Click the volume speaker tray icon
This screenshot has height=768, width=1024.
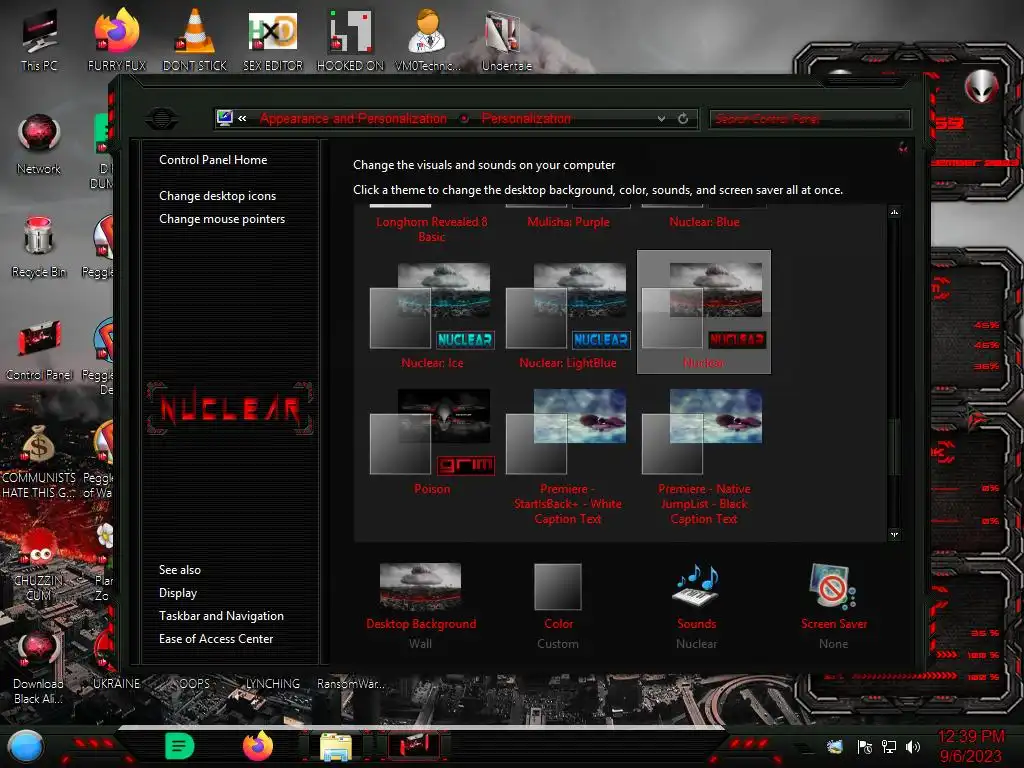point(913,746)
